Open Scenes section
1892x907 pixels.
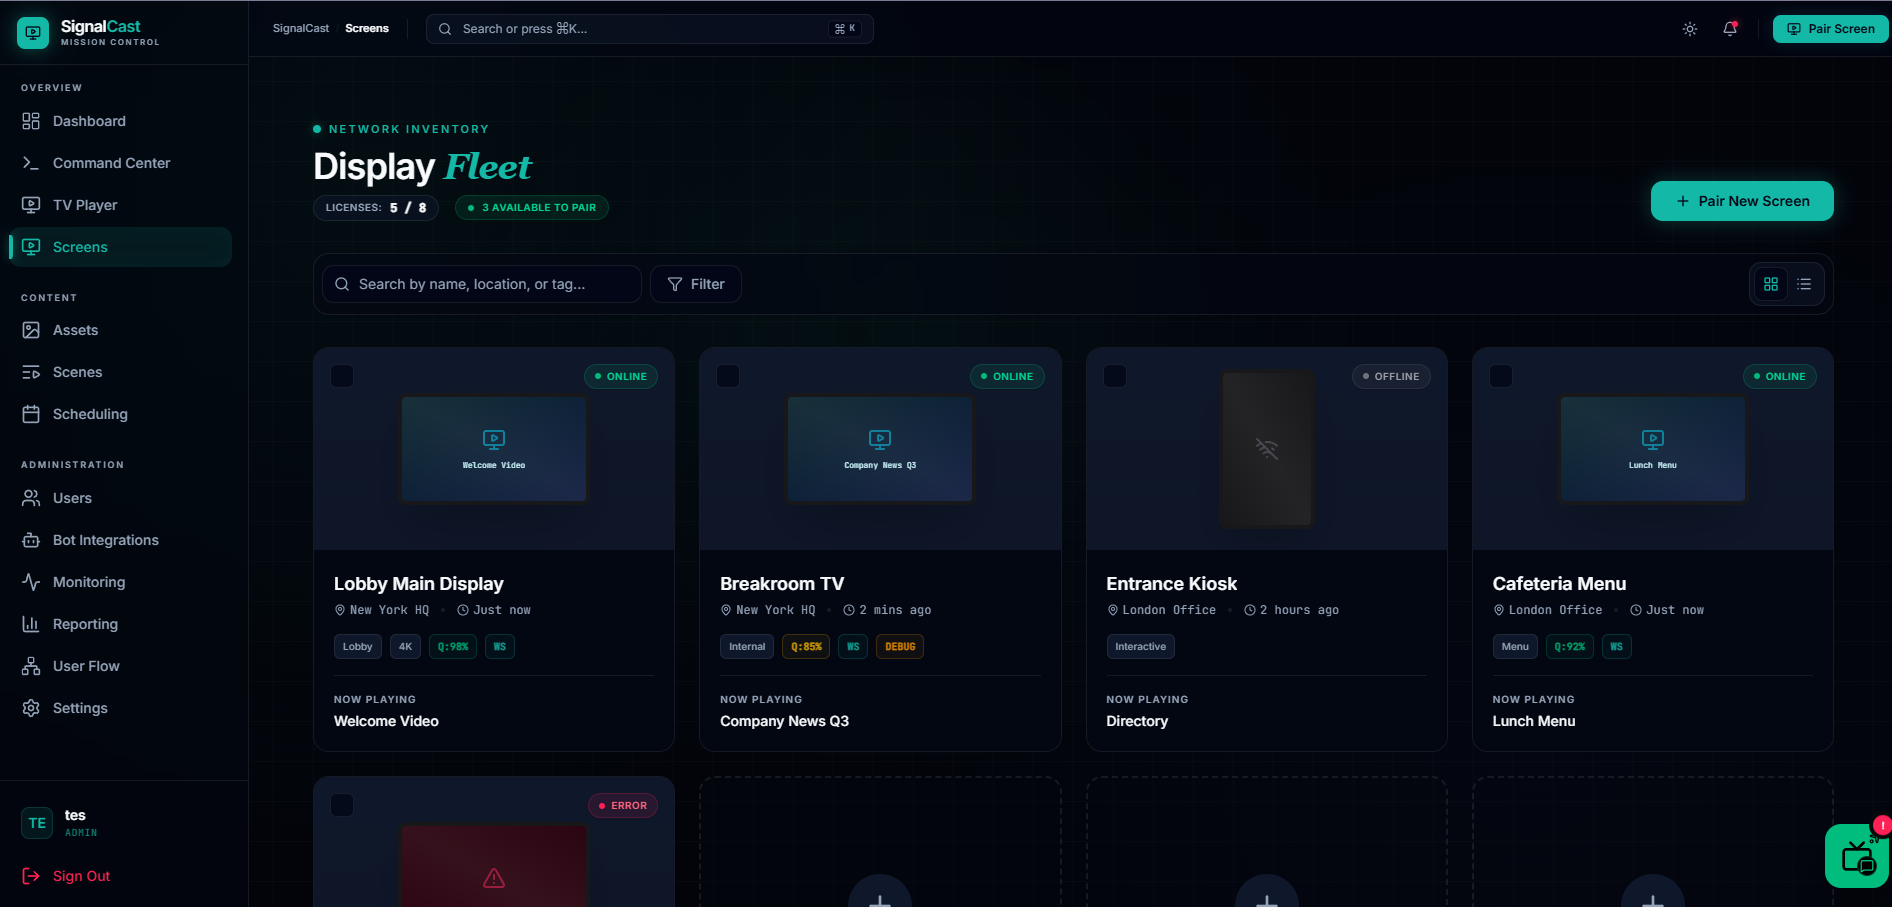pyautogui.click(x=120, y=372)
